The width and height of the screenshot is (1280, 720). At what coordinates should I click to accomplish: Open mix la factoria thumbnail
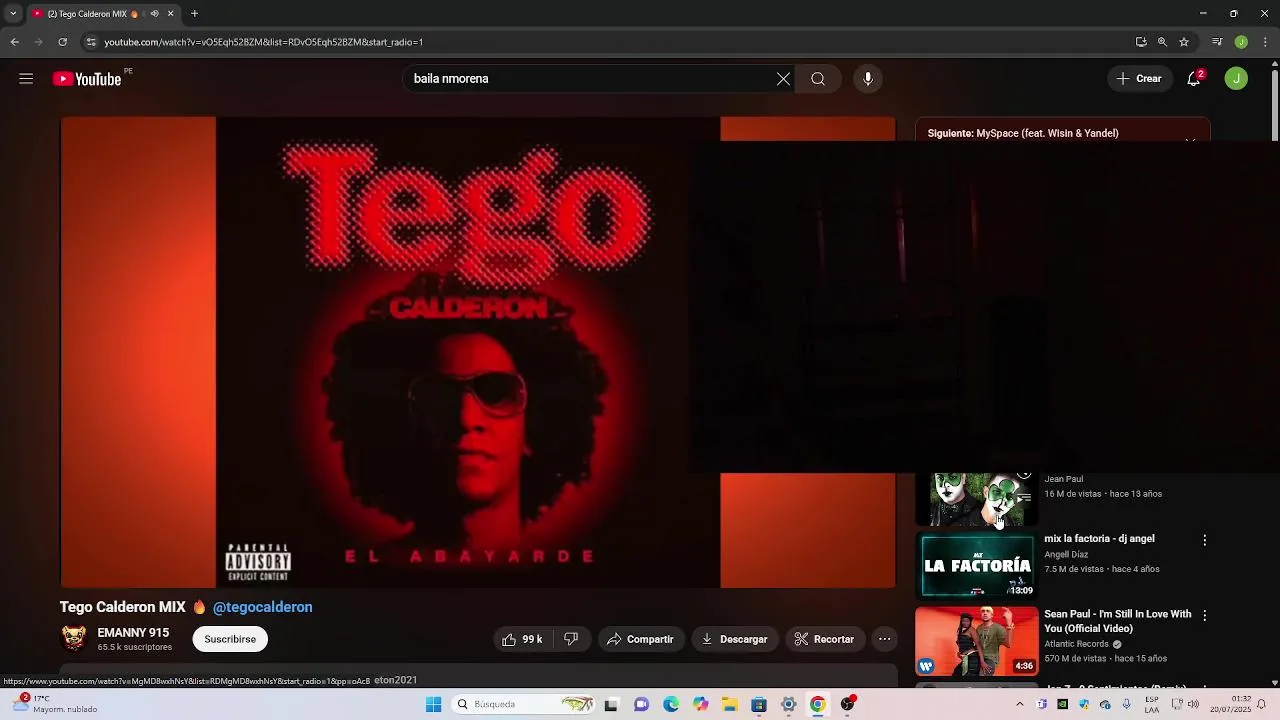pyautogui.click(x=977, y=566)
